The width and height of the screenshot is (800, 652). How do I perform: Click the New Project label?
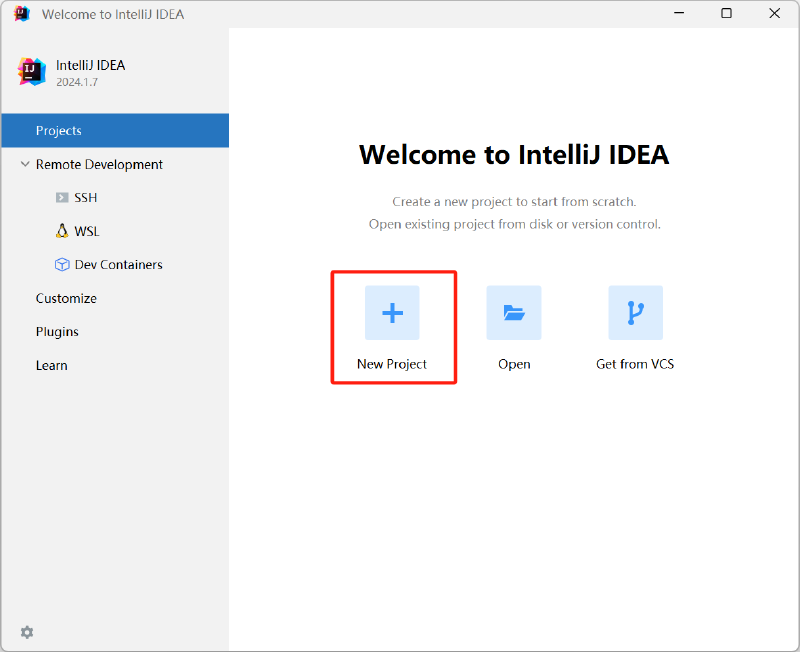point(392,364)
